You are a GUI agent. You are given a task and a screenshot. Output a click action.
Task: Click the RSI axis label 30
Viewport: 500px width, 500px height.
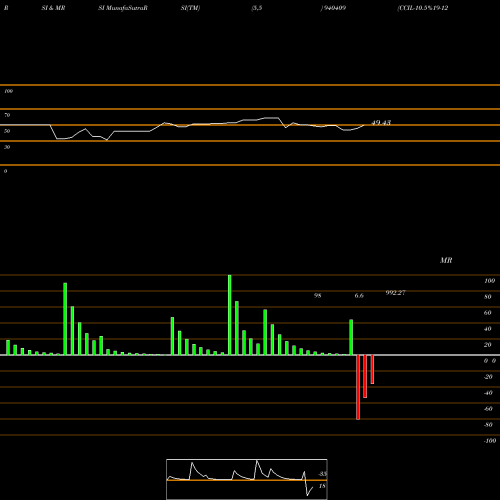click(x=7, y=147)
